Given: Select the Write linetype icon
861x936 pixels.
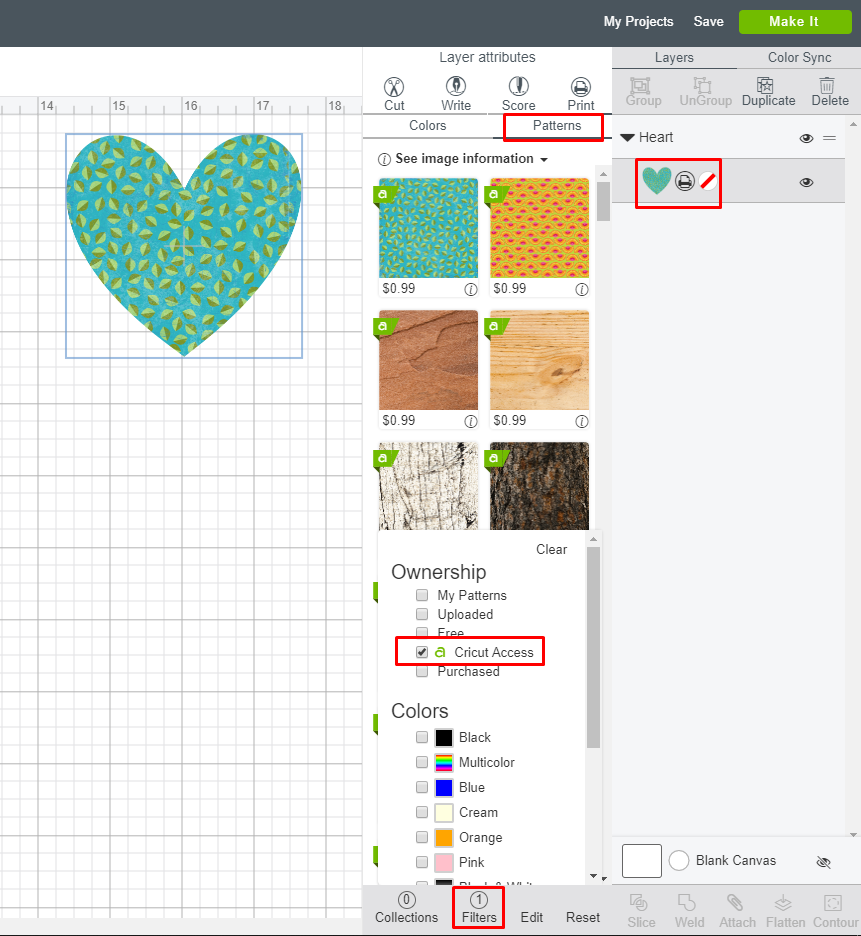Looking at the screenshot, I should tap(456, 90).
